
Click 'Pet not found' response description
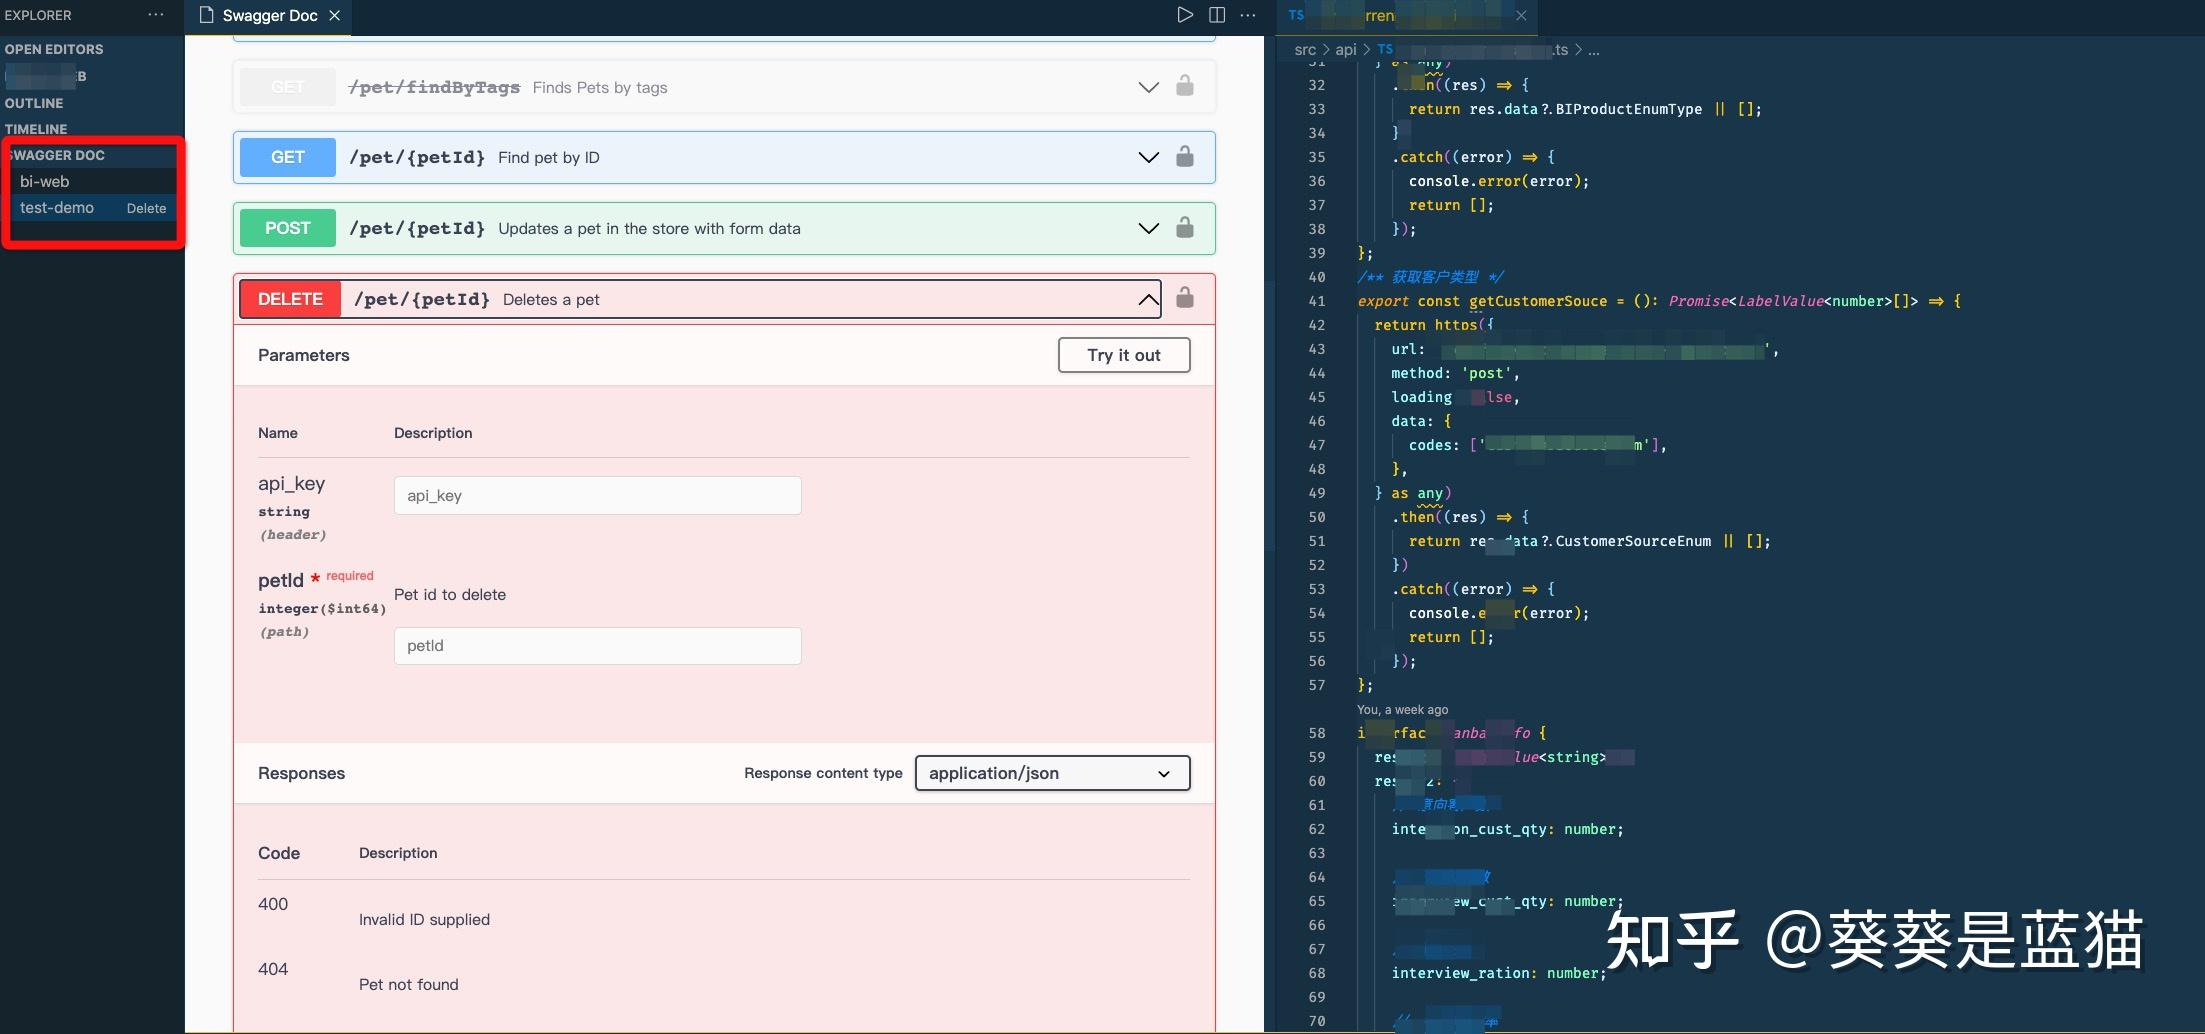click(x=408, y=984)
